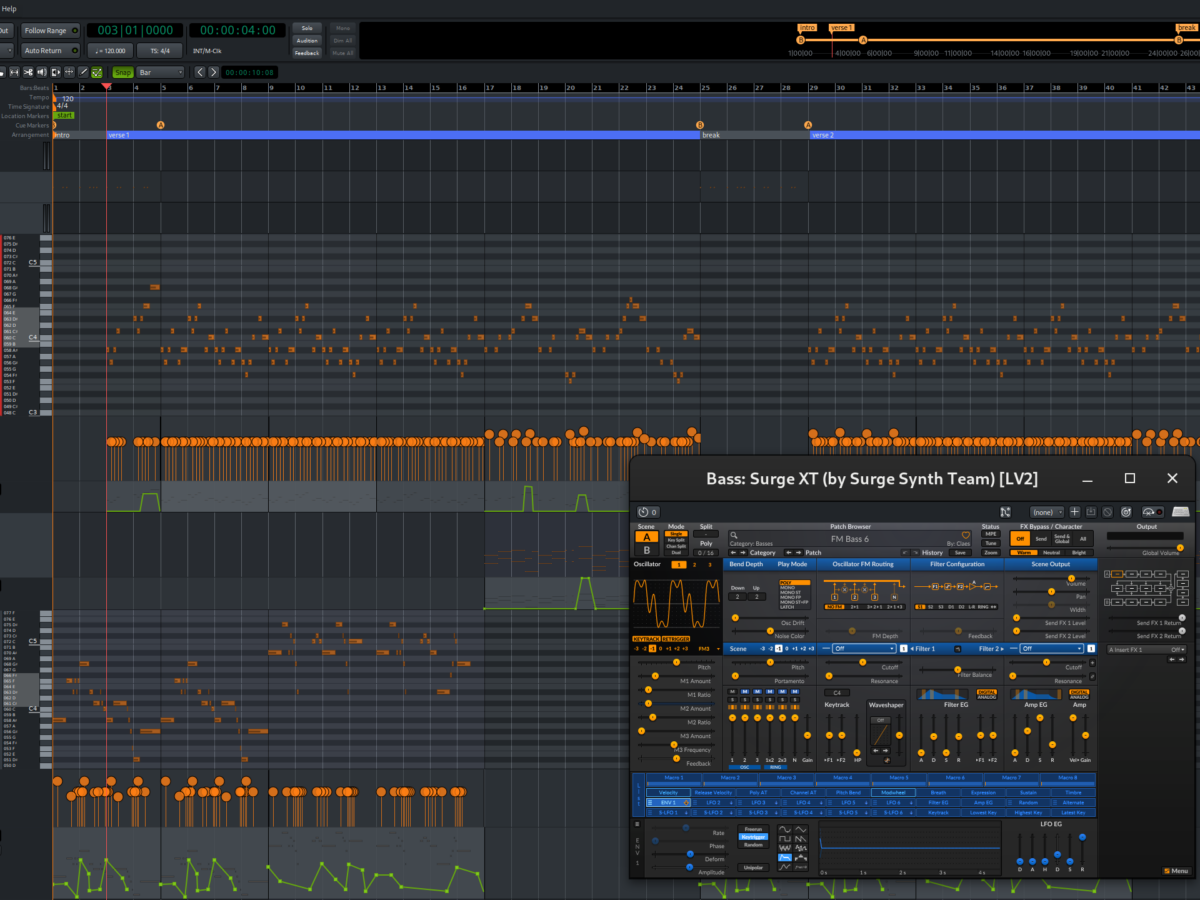Toggle the Follow Range option
The width and height of the screenshot is (1200, 900).
(x=48, y=31)
